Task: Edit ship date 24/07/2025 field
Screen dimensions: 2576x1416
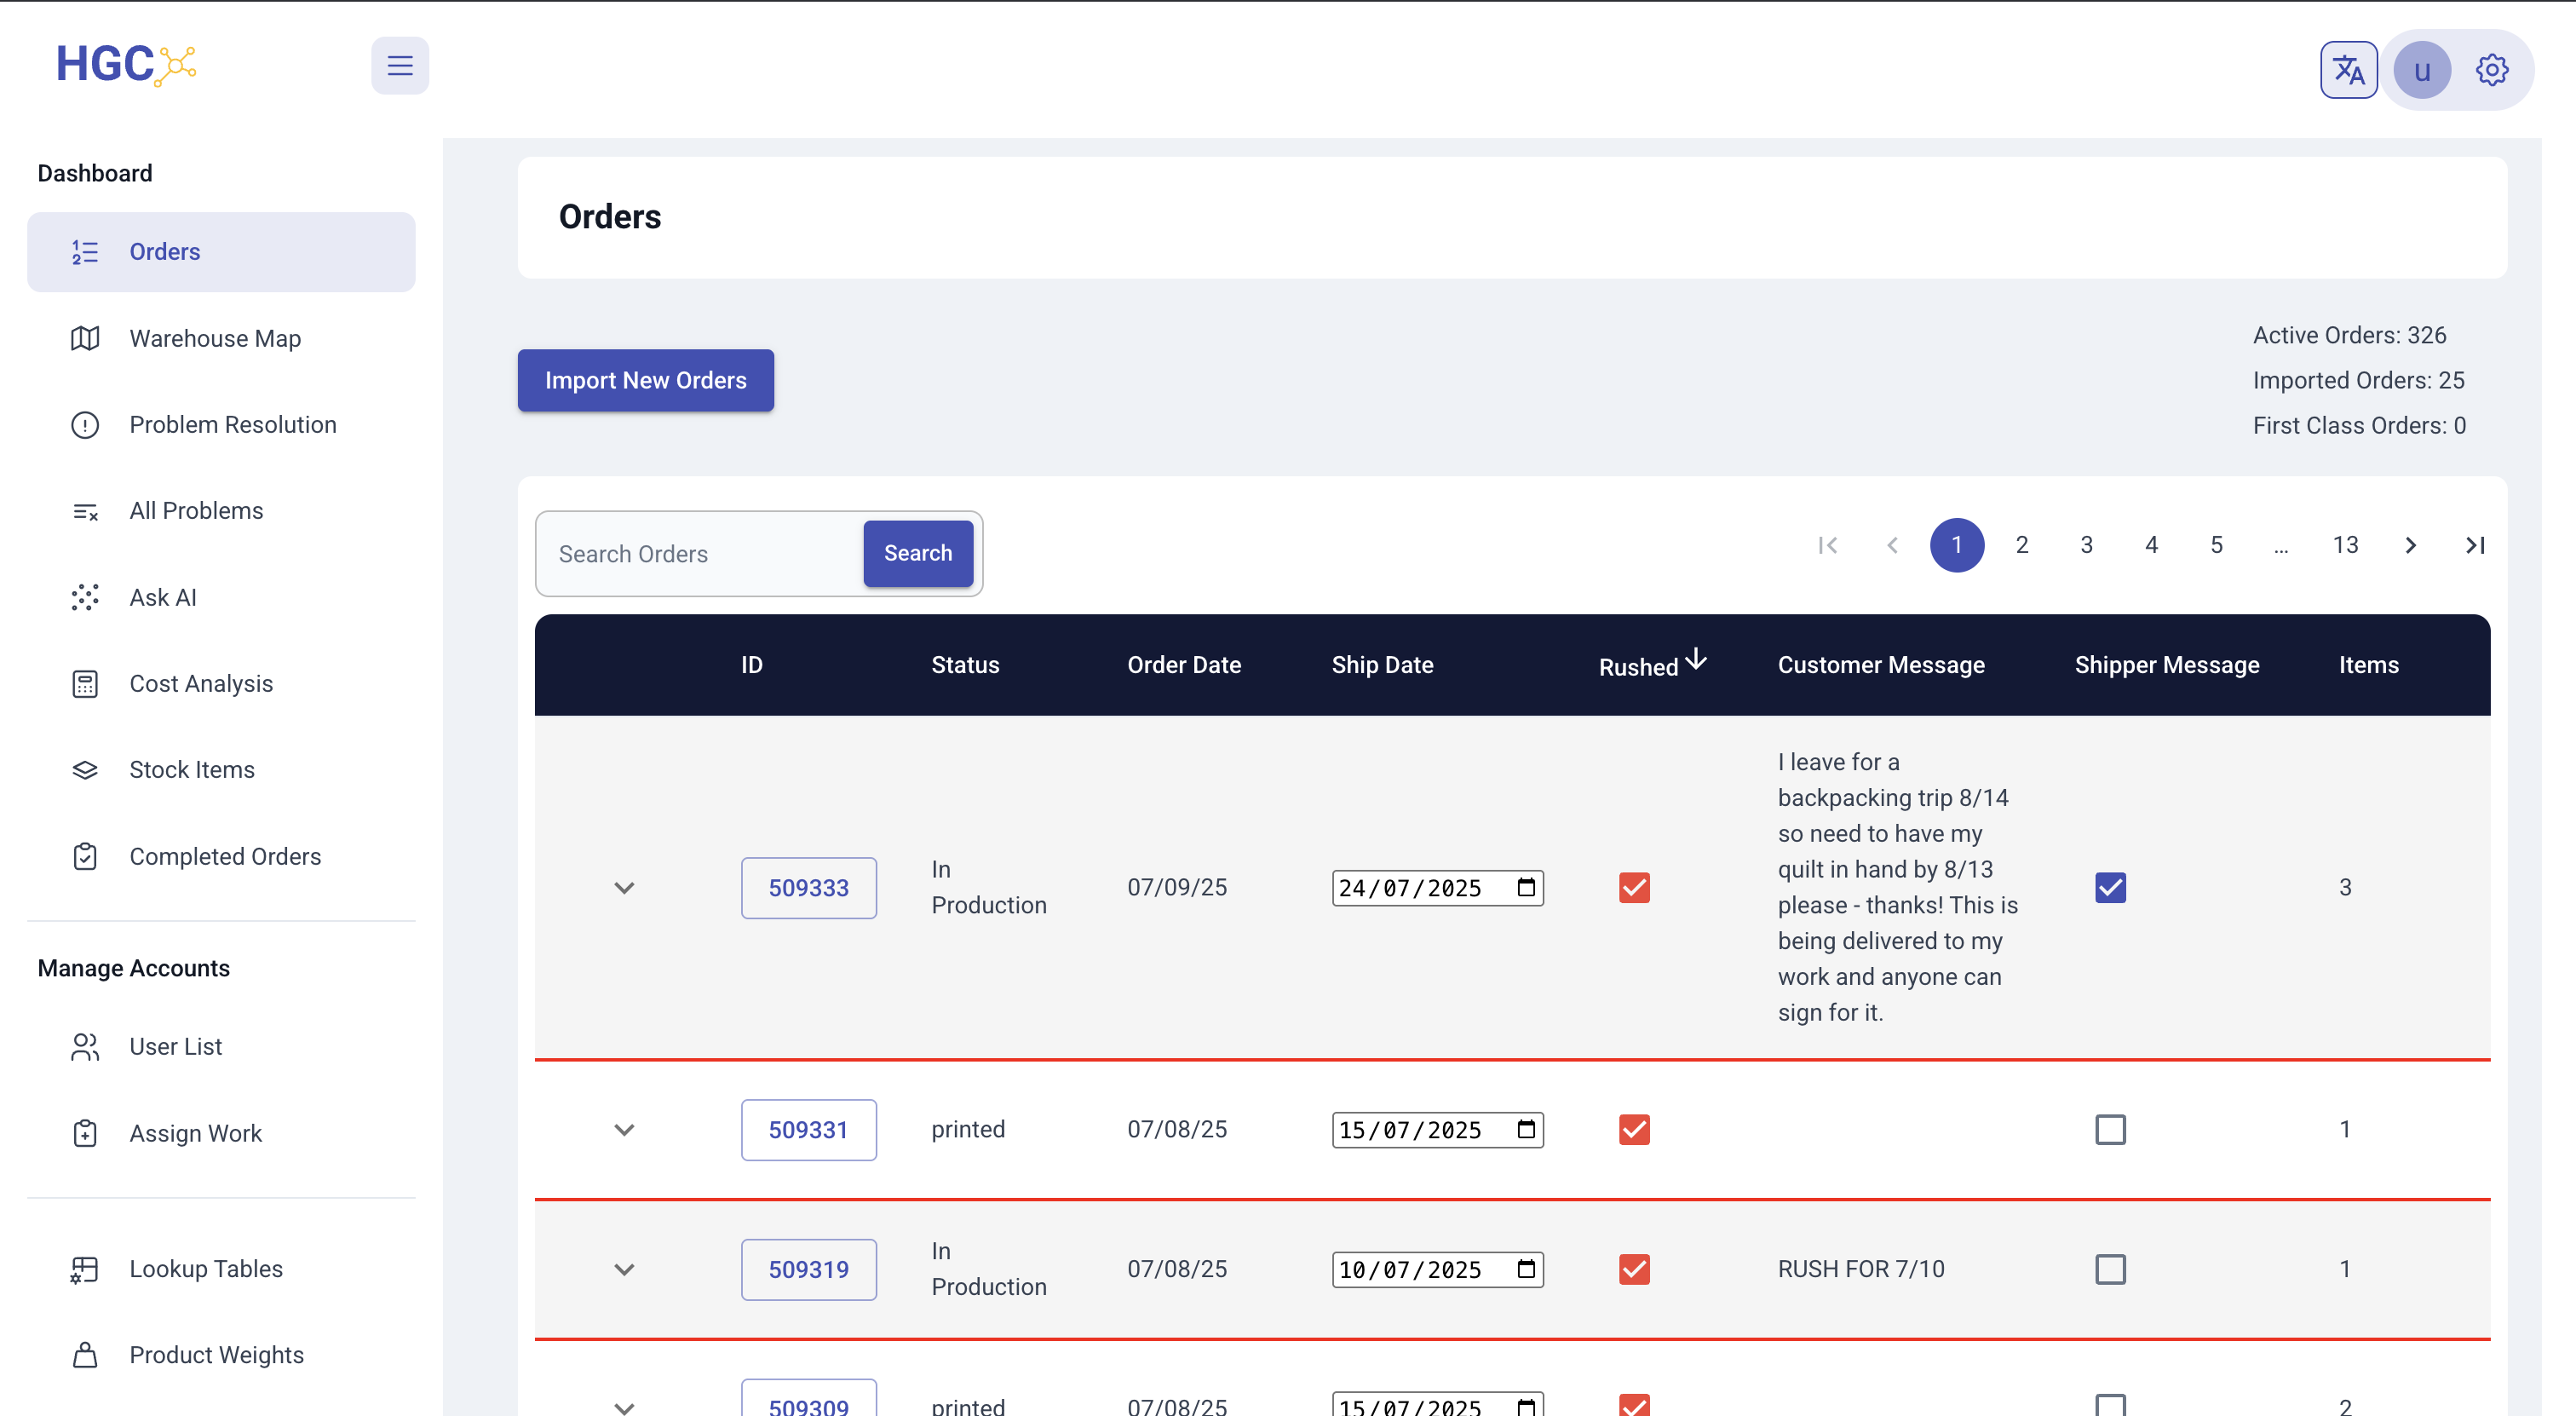Action: point(1437,888)
